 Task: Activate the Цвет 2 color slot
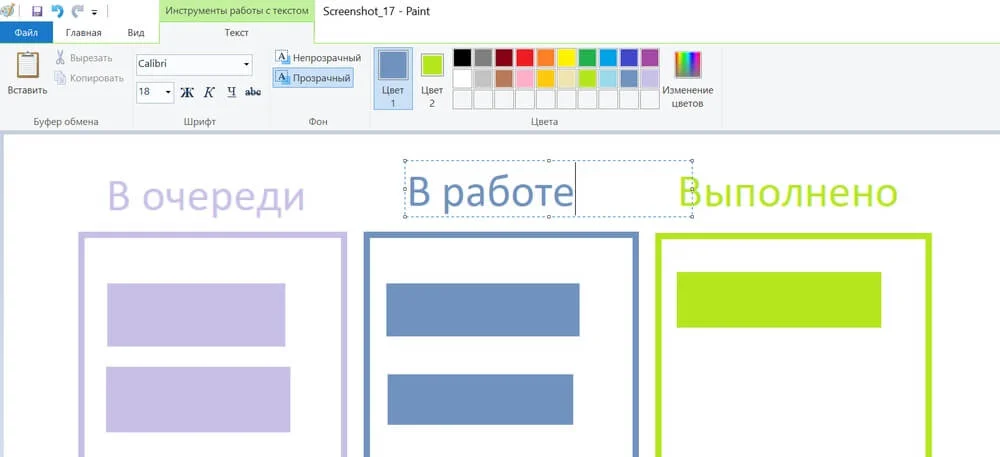pyautogui.click(x=432, y=79)
